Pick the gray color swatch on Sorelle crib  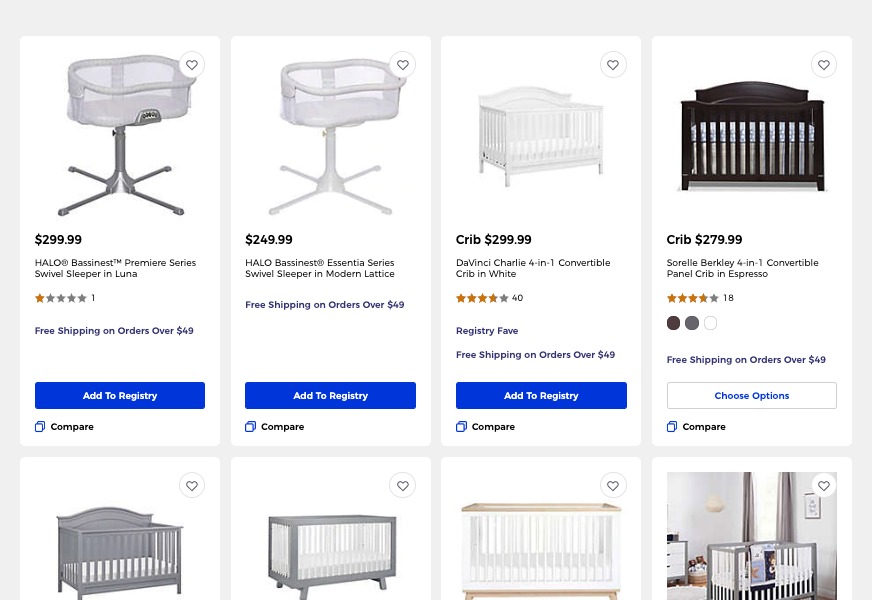coord(692,323)
